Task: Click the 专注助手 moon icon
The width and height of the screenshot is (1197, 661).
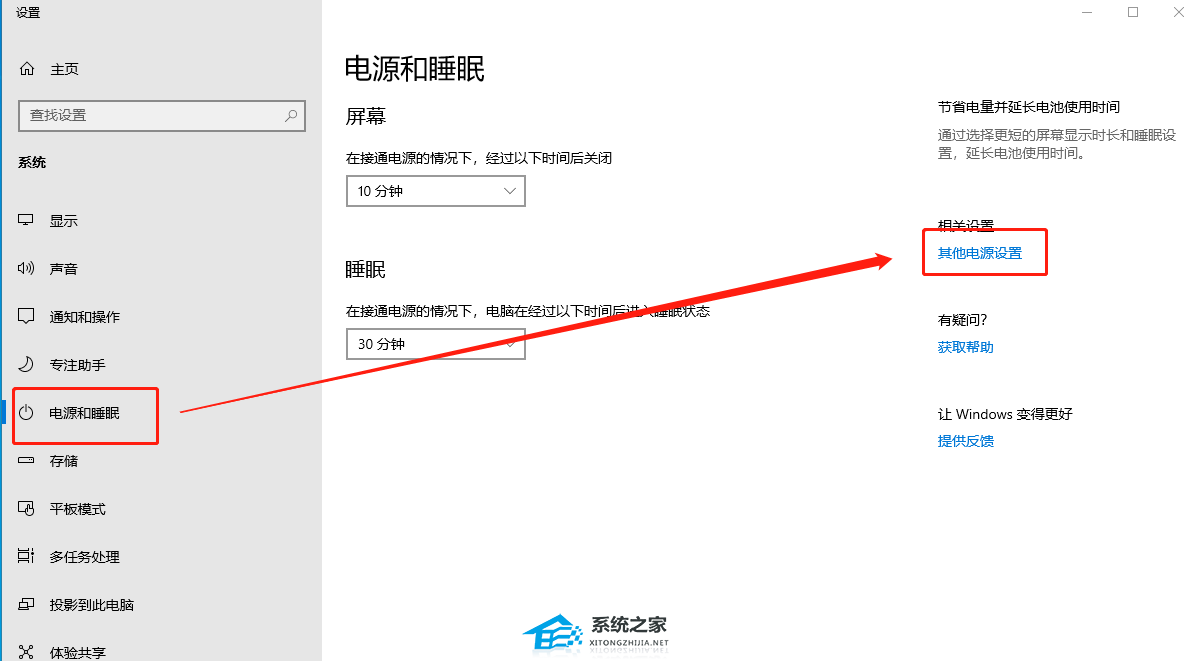Action: [26, 364]
